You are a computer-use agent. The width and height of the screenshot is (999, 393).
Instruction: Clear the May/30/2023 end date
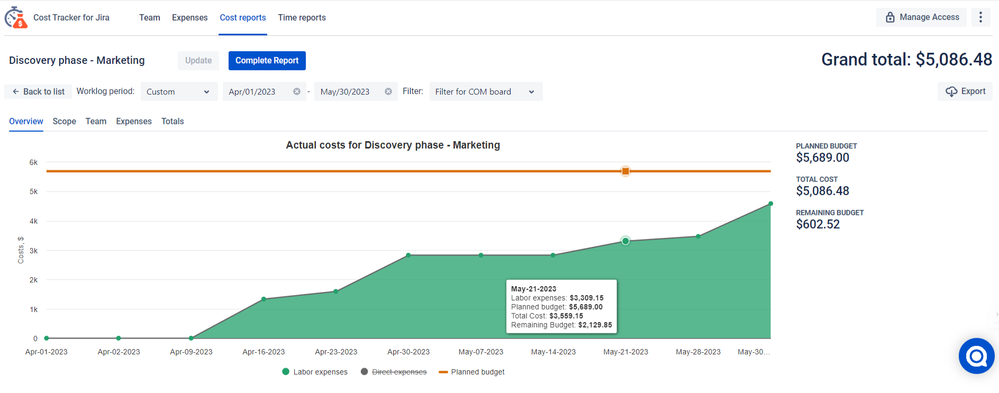click(388, 92)
